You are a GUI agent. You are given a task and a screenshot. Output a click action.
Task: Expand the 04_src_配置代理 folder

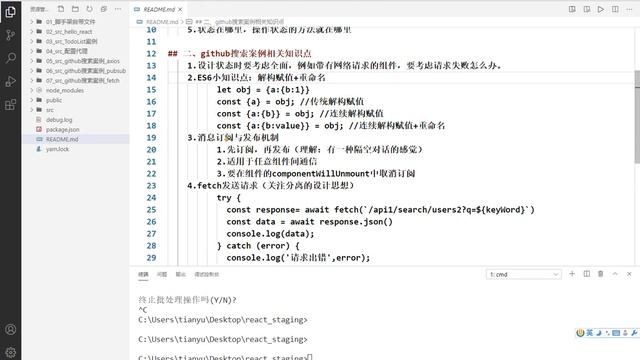(76, 51)
